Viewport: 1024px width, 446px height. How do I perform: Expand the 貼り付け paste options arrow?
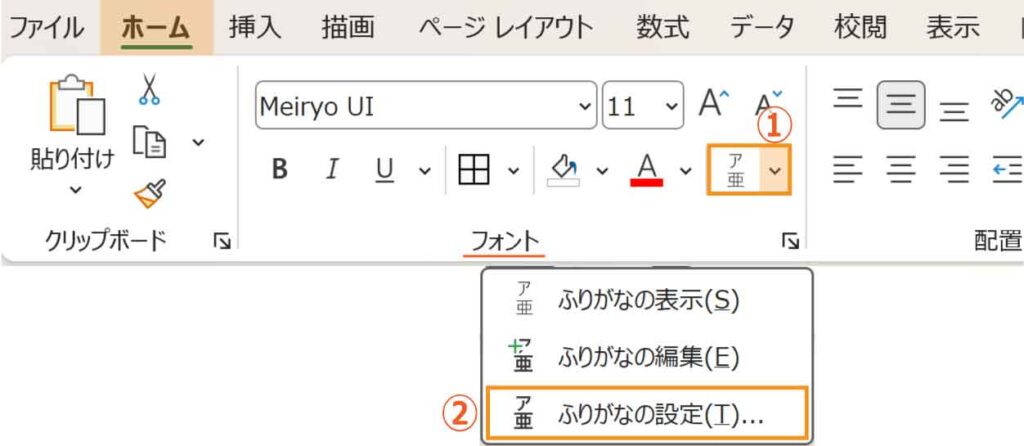(76, 189)
